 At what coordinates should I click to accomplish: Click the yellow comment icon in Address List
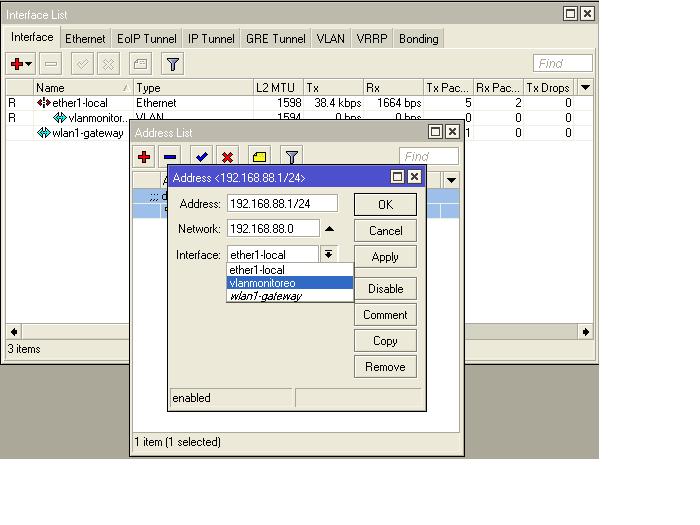(x=260, y=157)
